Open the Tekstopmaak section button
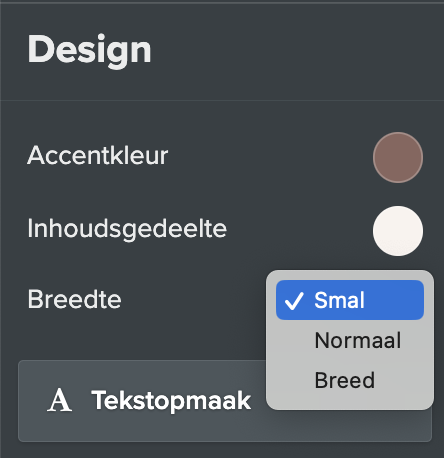Screen dimensions: 444x458 click(x=225, y=401)
